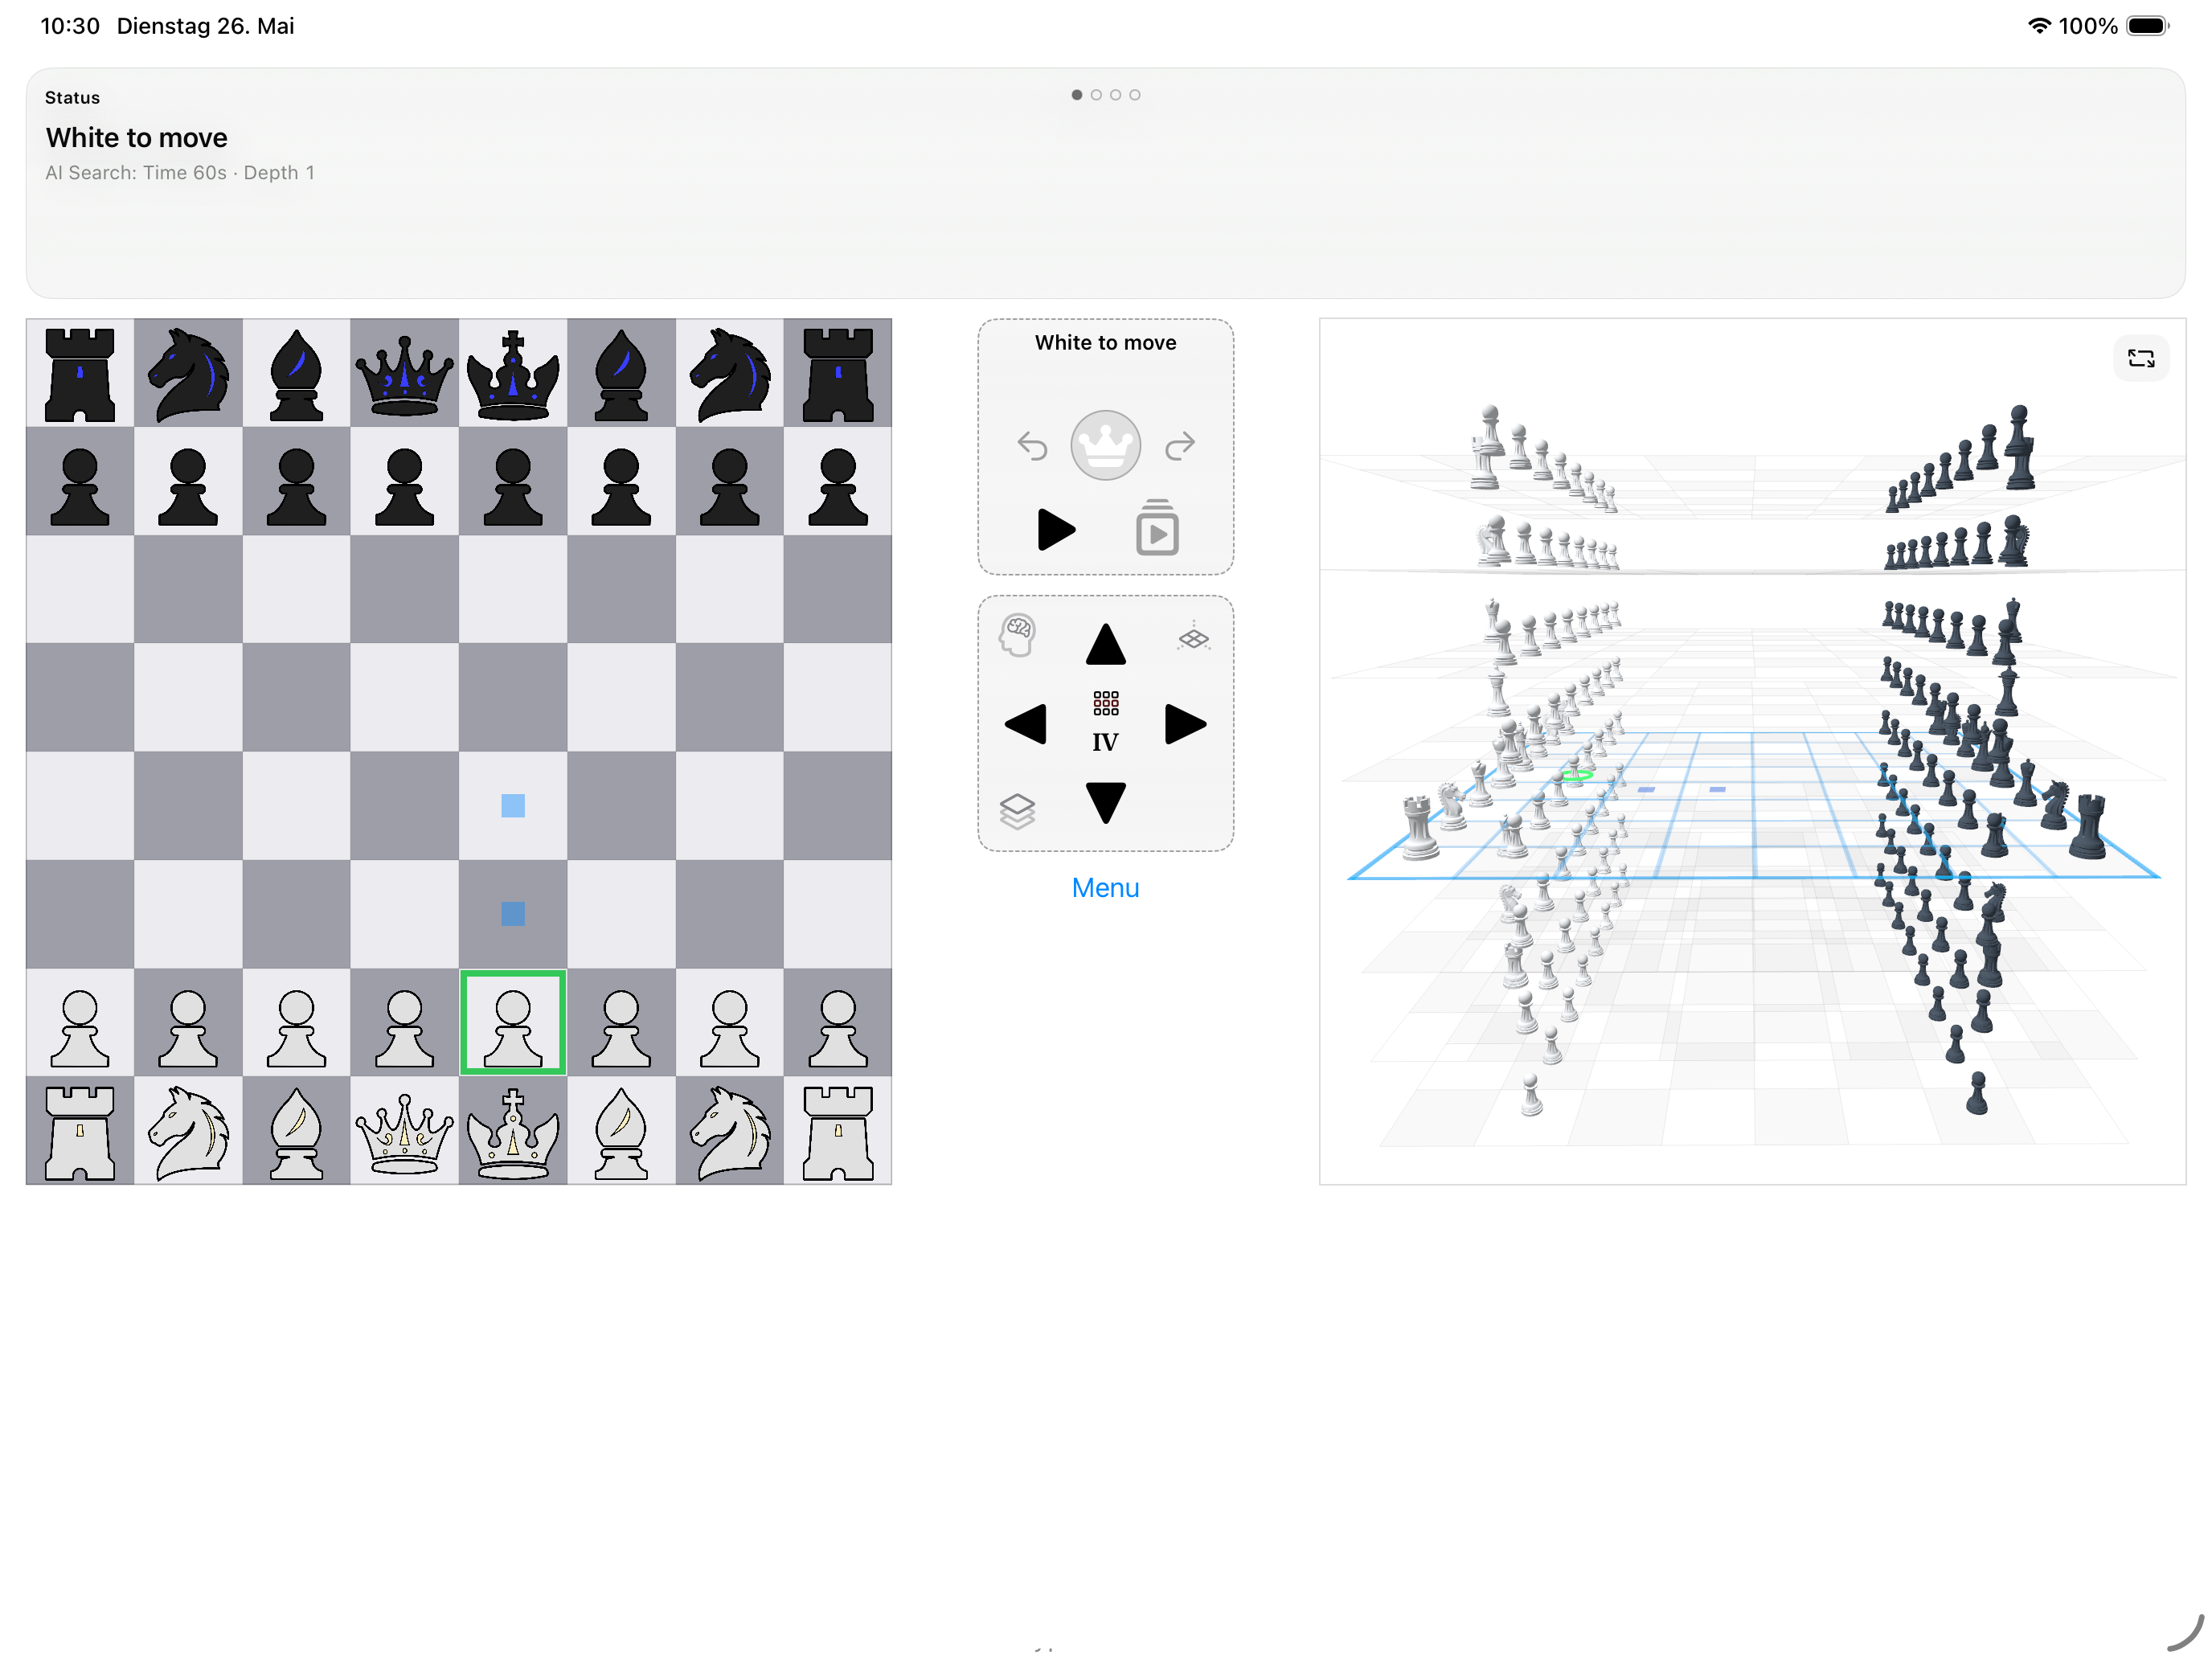2212x1659 pixels.
Task: Open the AI brain settings icon
Action: tap(1018, 635)
